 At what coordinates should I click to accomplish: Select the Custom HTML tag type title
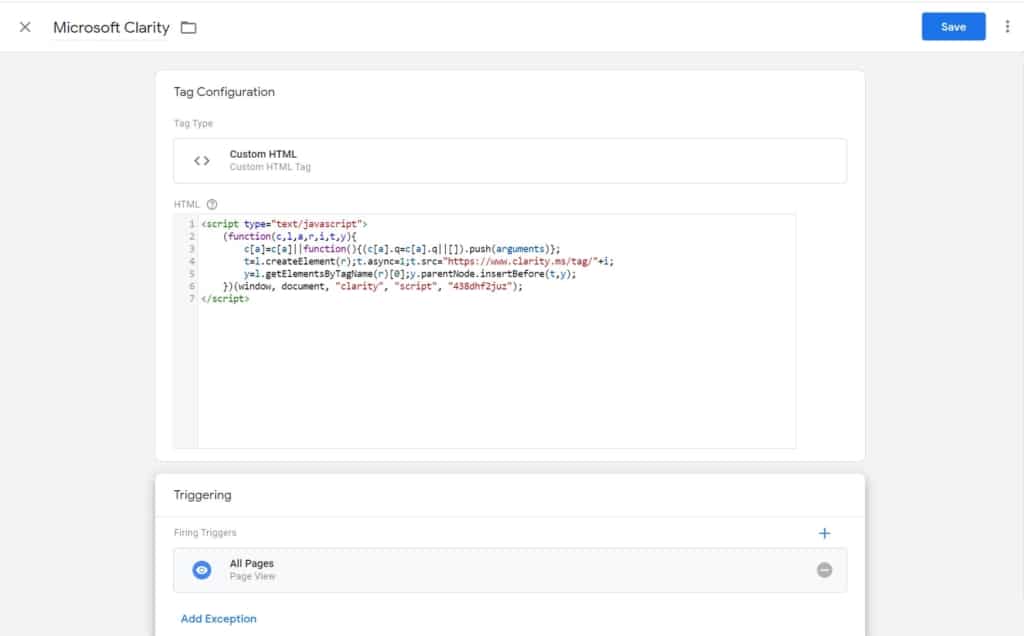click(x=263, y=154)
